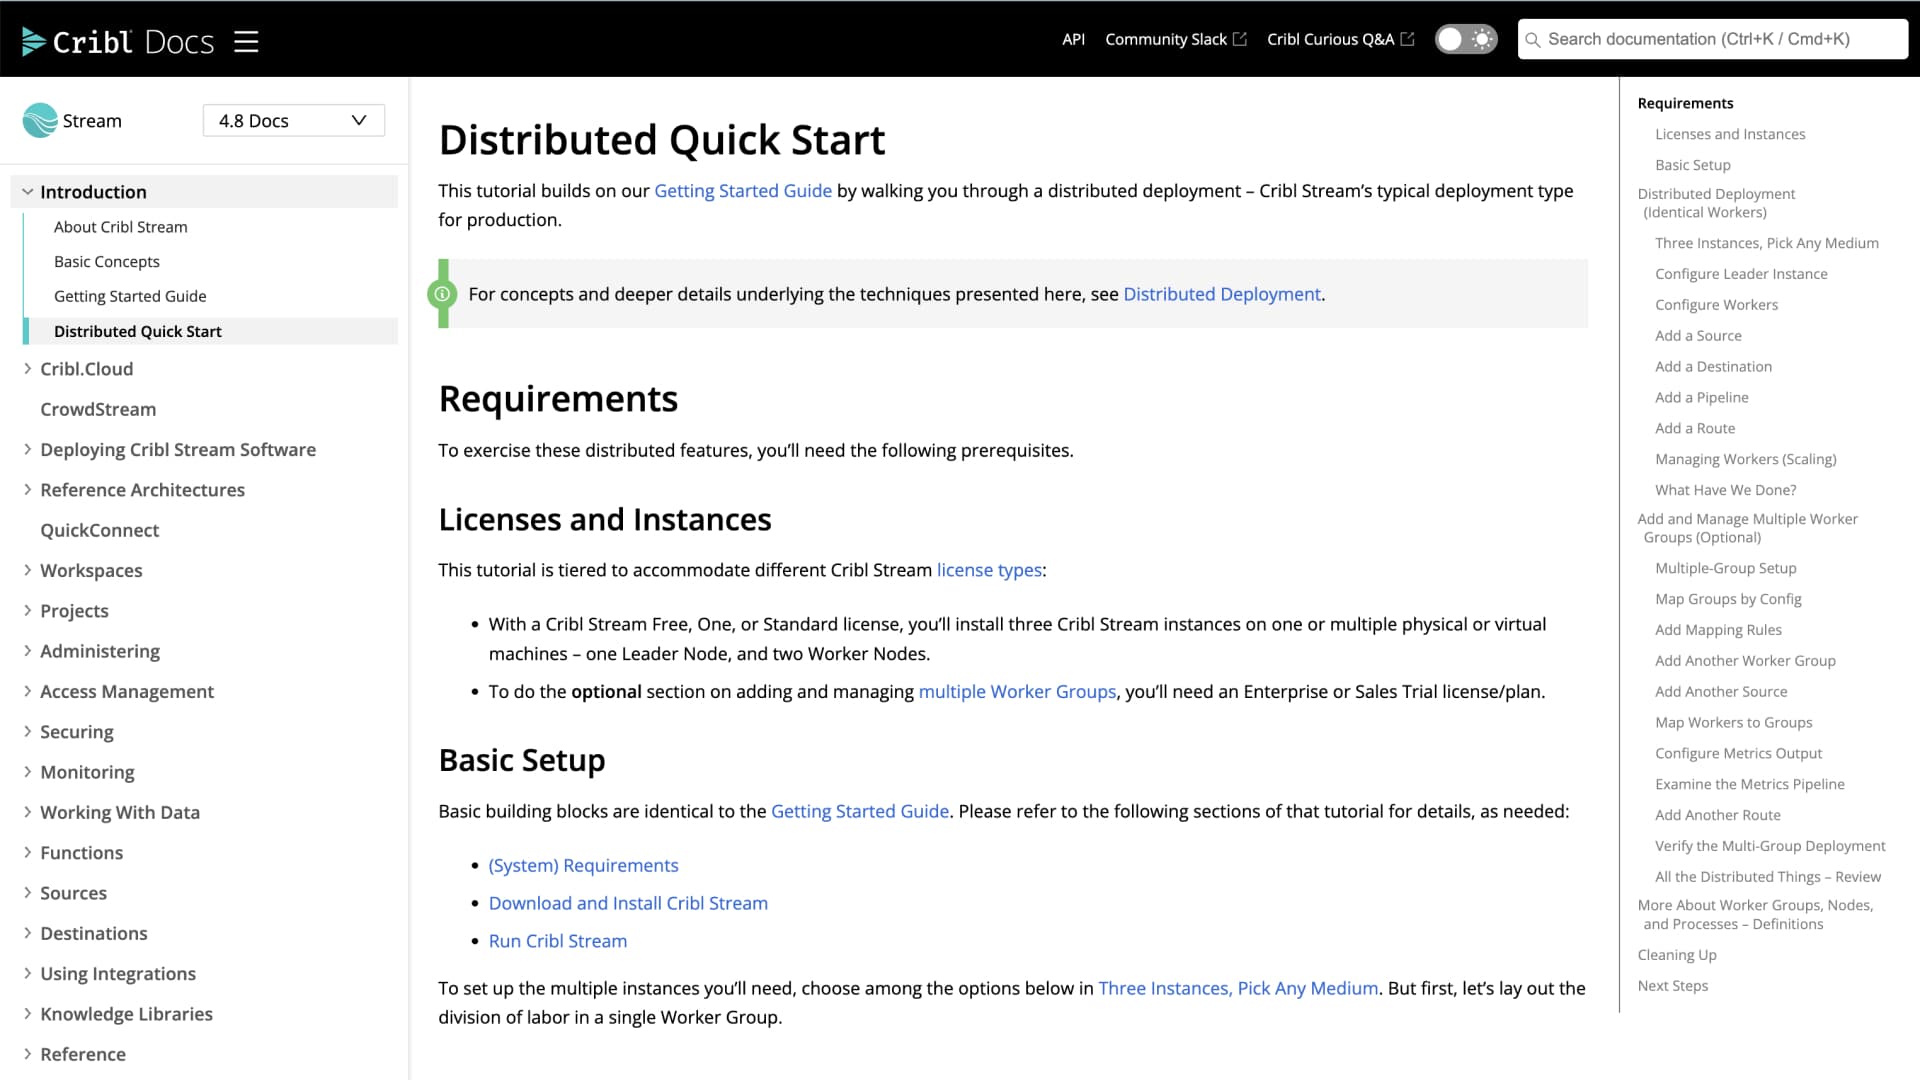Viewport: 1920px width, 1080px height.
Task: Click the info icon beside the callout note
Action: (444, 293)
